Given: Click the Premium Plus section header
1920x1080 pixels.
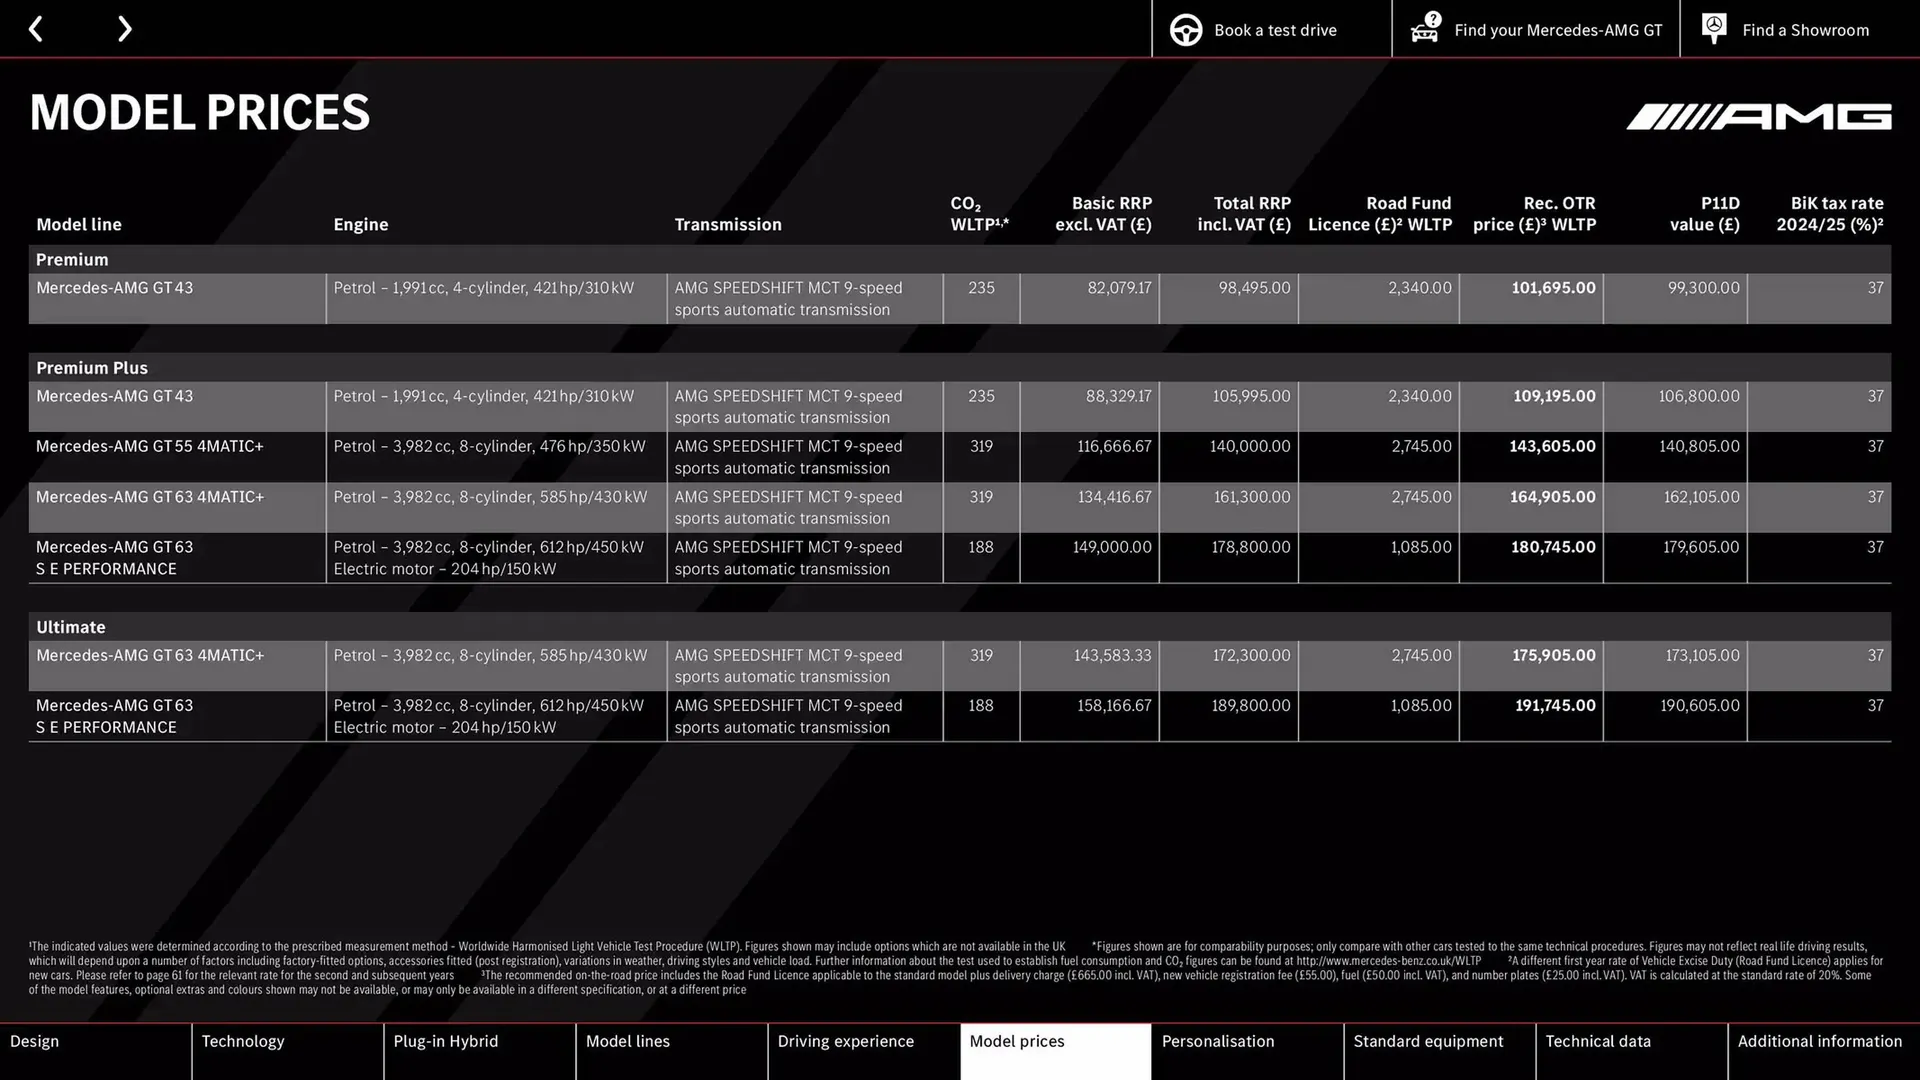Looking at the screenshot, I should click(92, 368).
